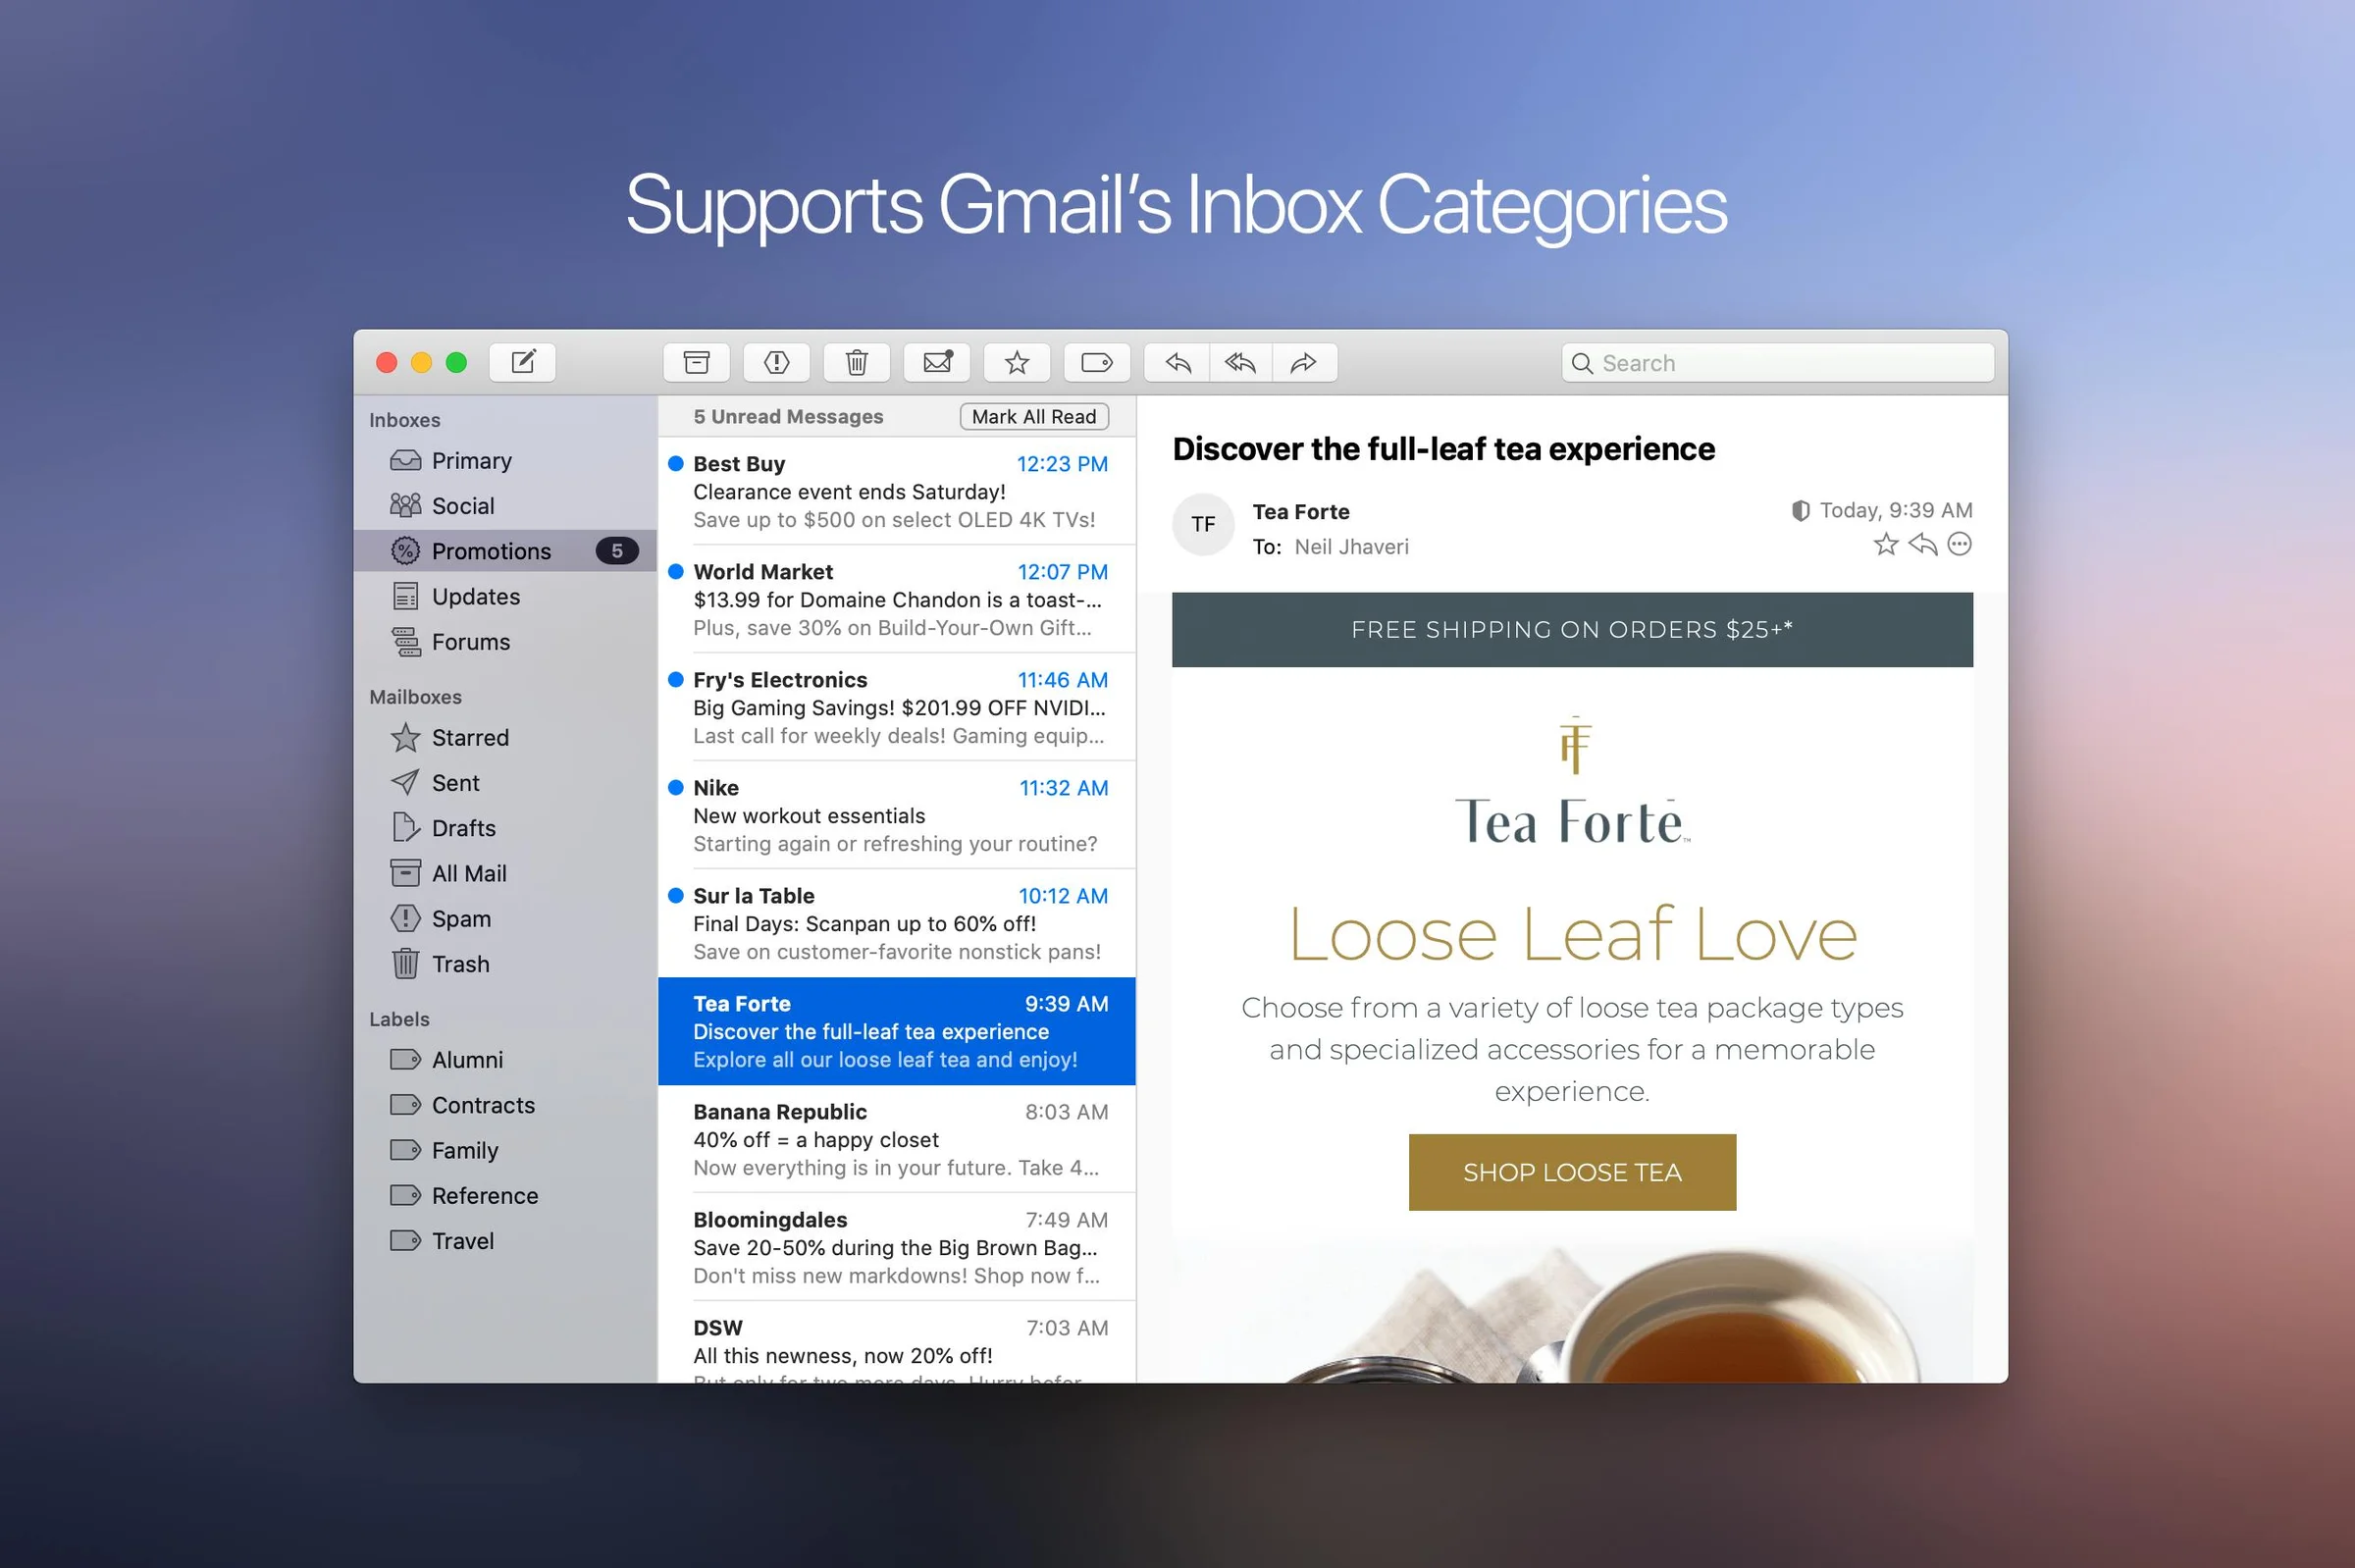Image resolution: width=2355 pixels, height=1568 pixels.
Task: Reply all using the double-arrow toolbar icon
Action: coord(1240,362)
